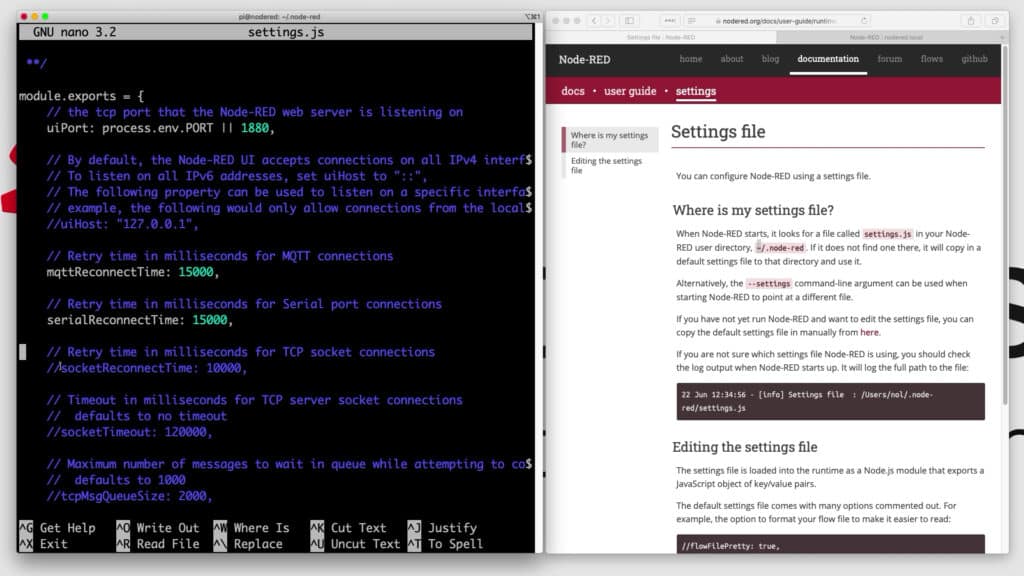The height and width of the screenshot is (576, 1024).
Task: Click the '~/.node-red' inline code text
Action: (780, 248)
